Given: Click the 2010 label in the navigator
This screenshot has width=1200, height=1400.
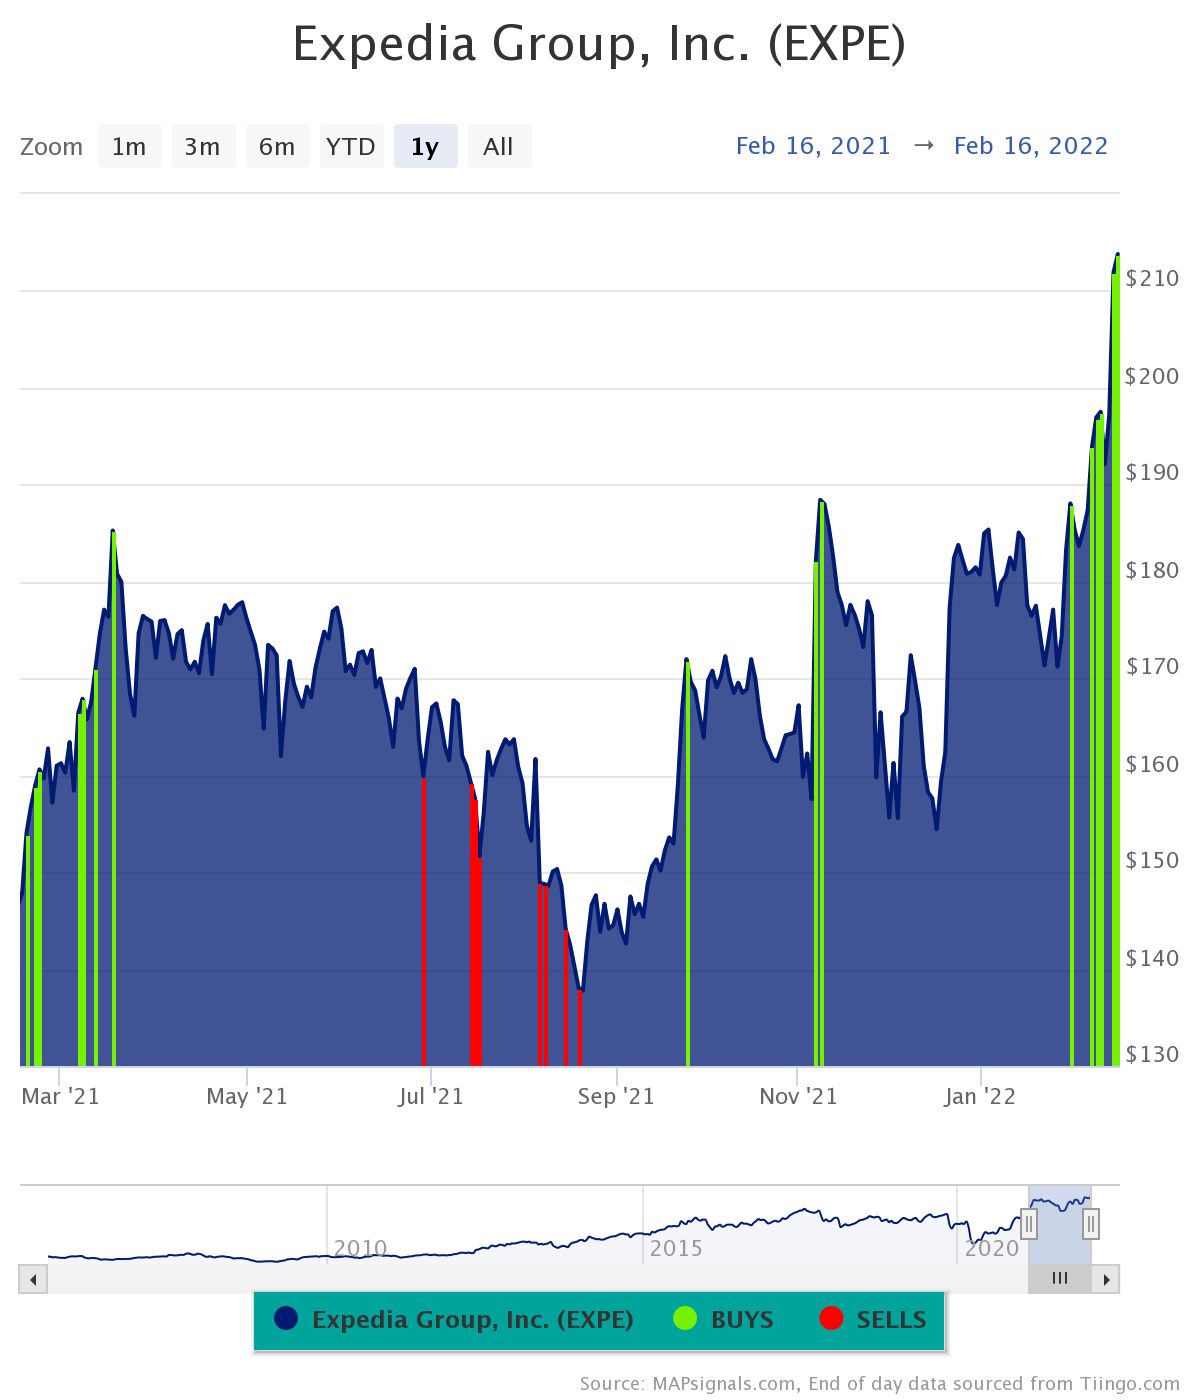Looking at the screenshot, I should [x=360, y=1248].
